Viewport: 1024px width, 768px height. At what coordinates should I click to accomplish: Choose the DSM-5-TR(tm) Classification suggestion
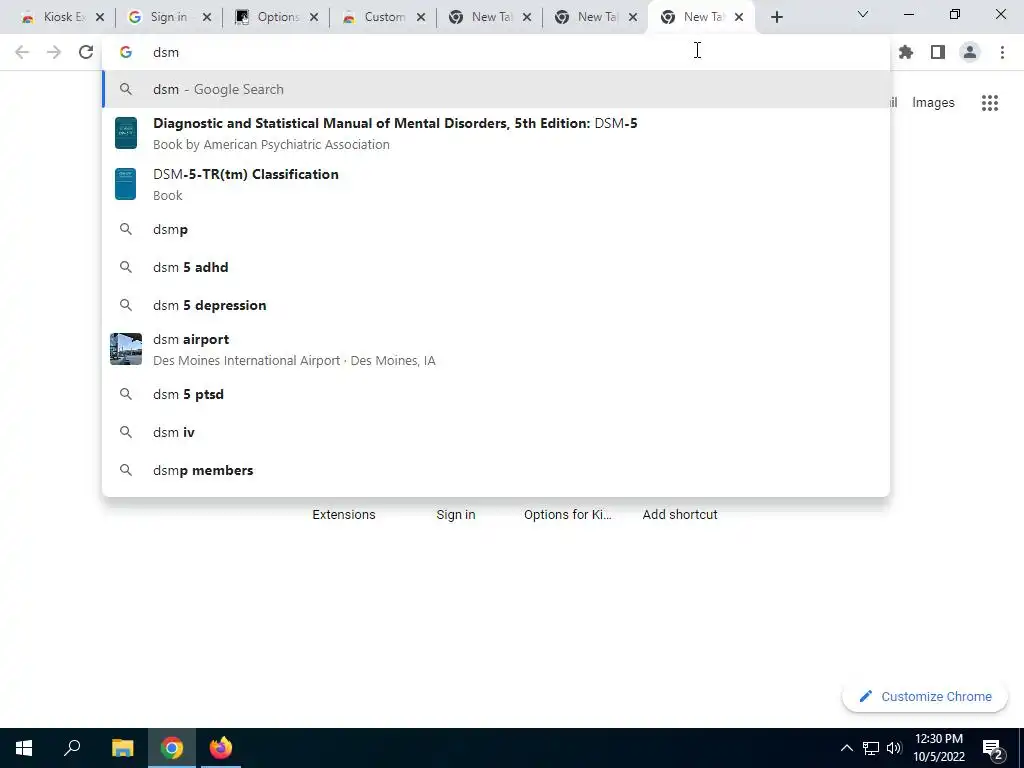496,184
